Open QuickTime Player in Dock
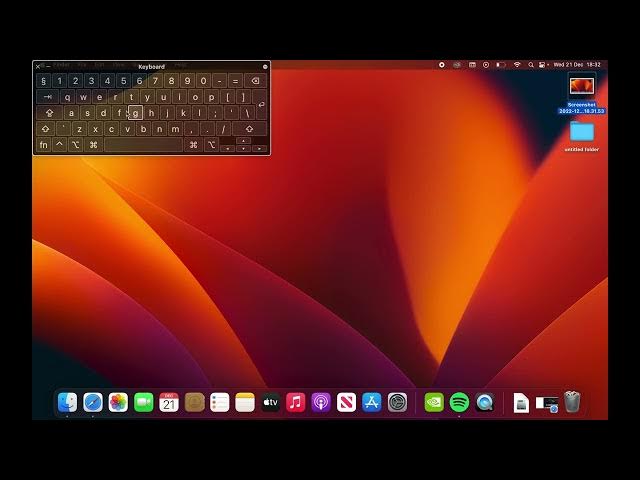 tap(485, 402)
